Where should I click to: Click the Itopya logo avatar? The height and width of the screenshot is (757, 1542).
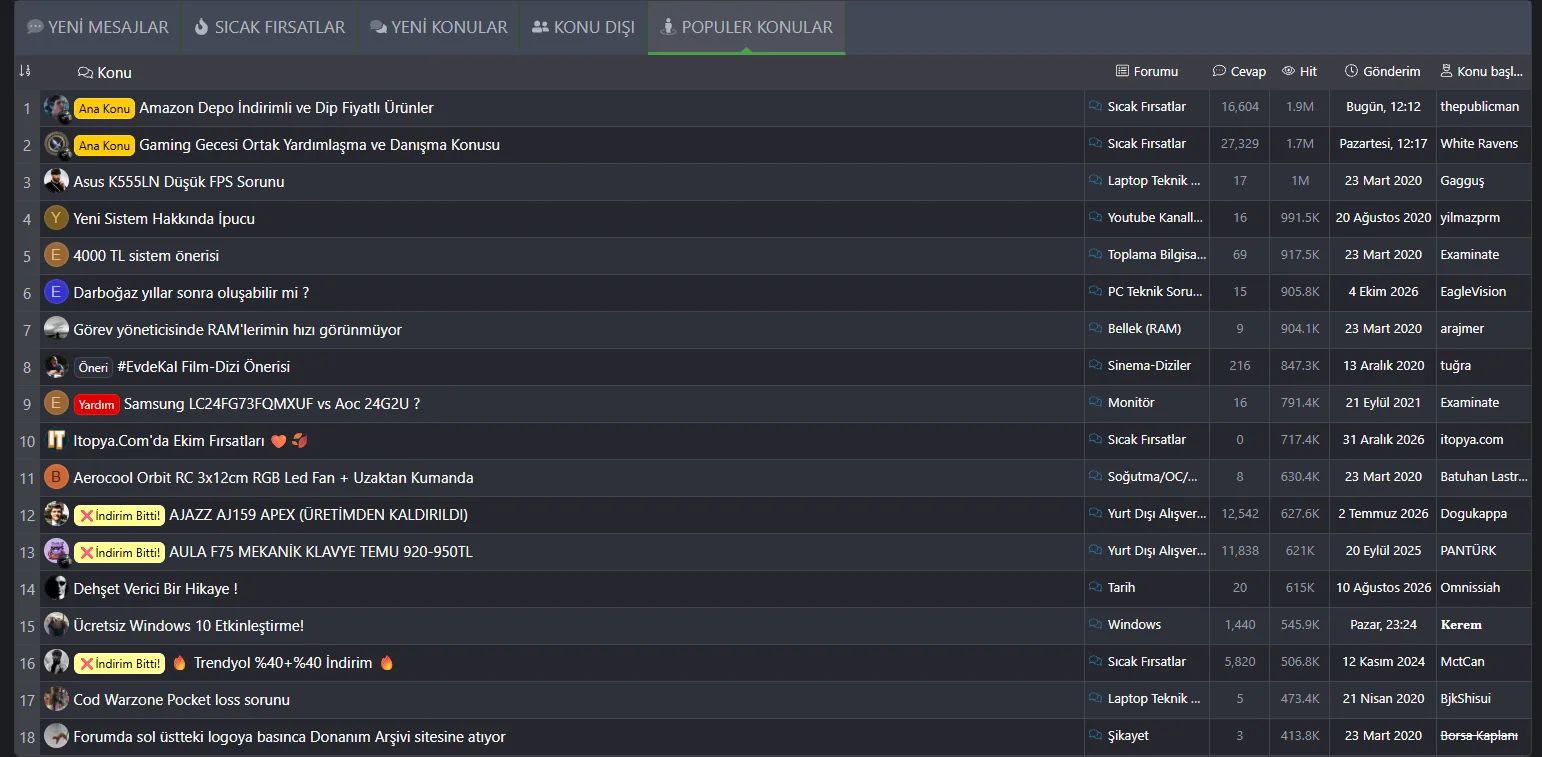click(56, 440)
